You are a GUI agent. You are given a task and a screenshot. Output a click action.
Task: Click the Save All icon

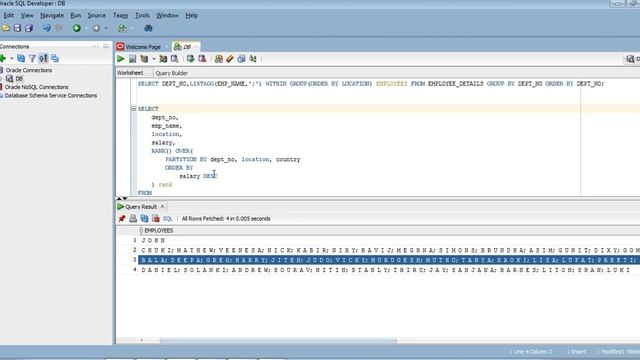click(29, 28)
